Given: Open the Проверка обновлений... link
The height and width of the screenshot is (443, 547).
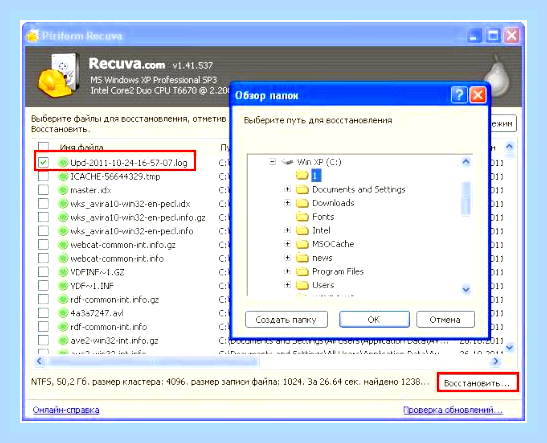Looking at the screenshot, I should pos(453,410).
